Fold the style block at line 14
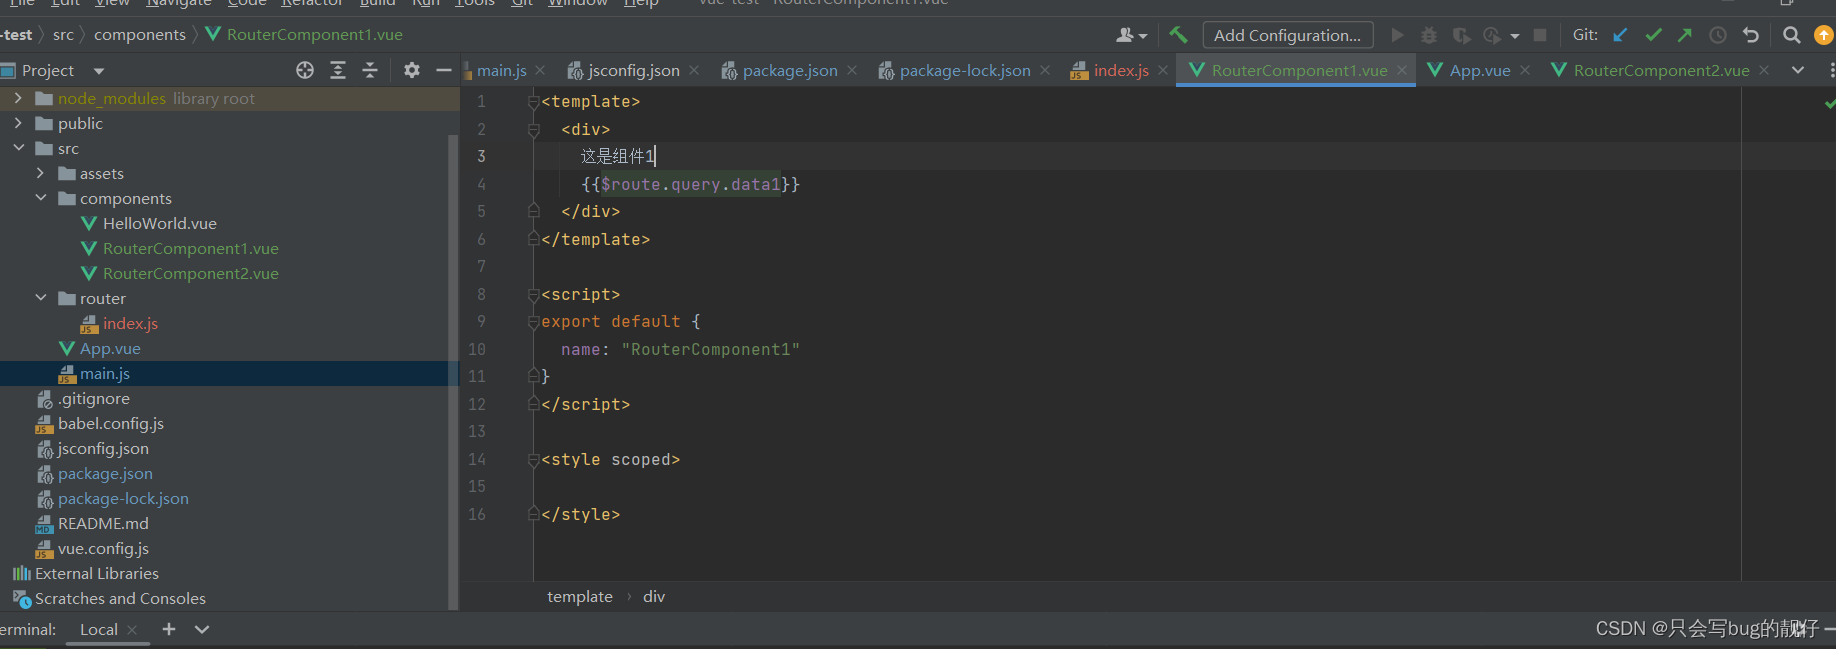This screenshot has height=649, width=1836. (533, 459)
